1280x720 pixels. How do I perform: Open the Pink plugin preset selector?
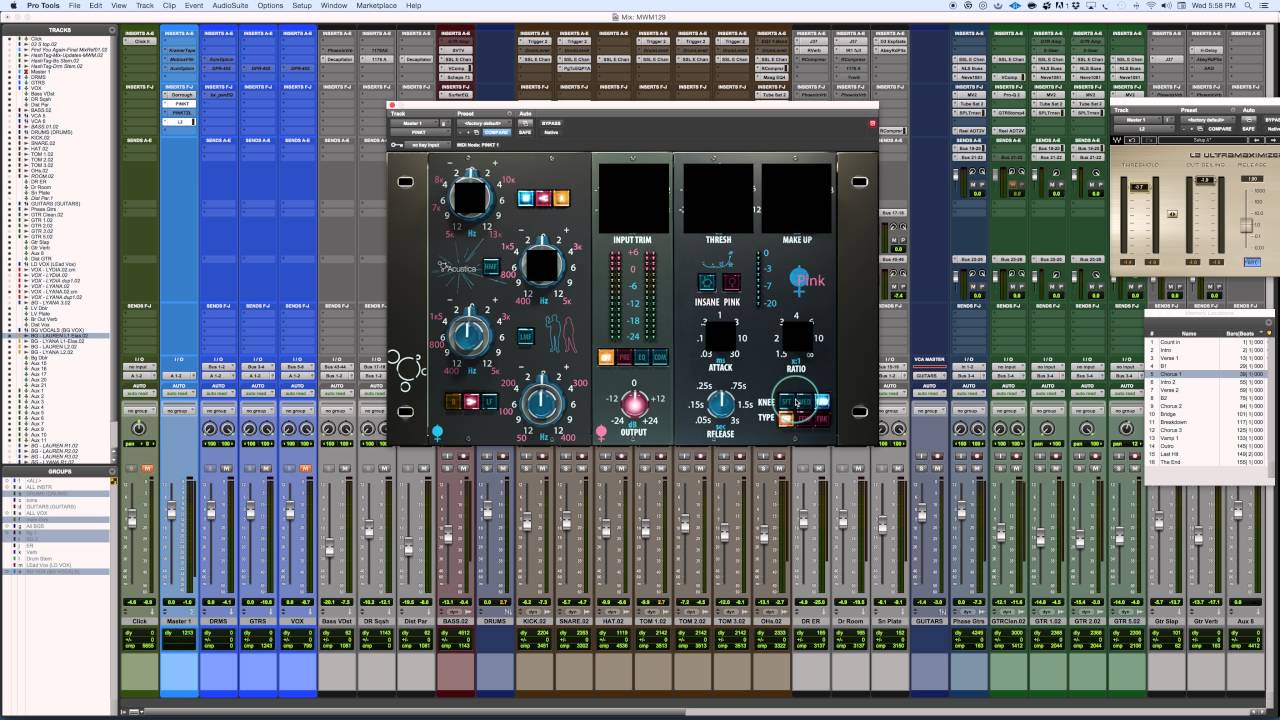click(x=483, y=123)
